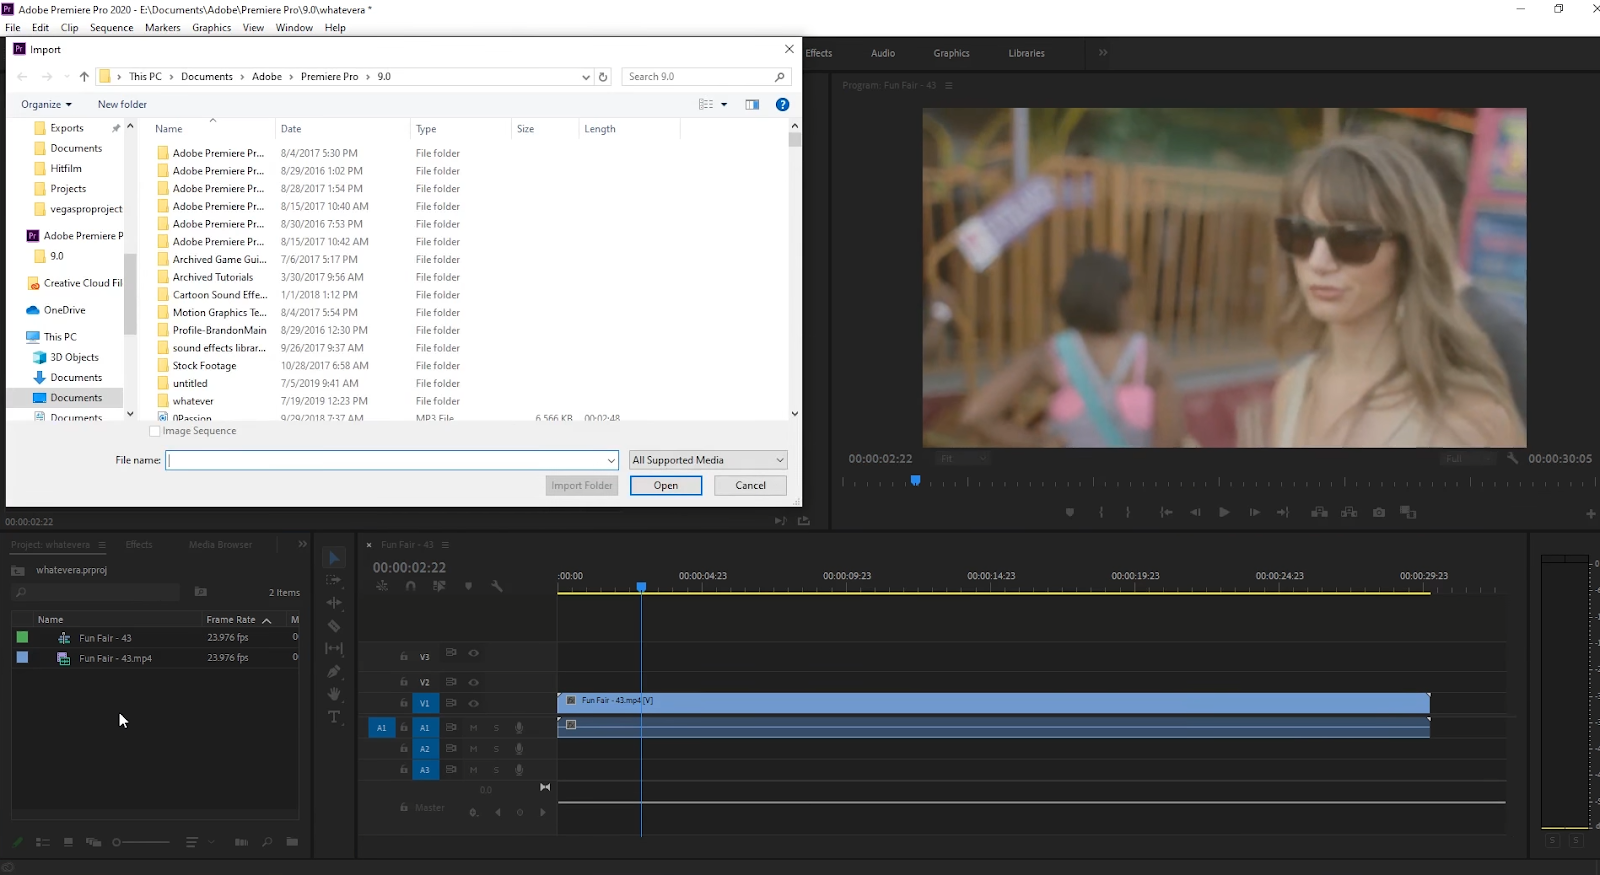Toggle V1 track output eye icon
Image resolution: width=1600 pixels, height=875 pixels.
tap(474, 703)
